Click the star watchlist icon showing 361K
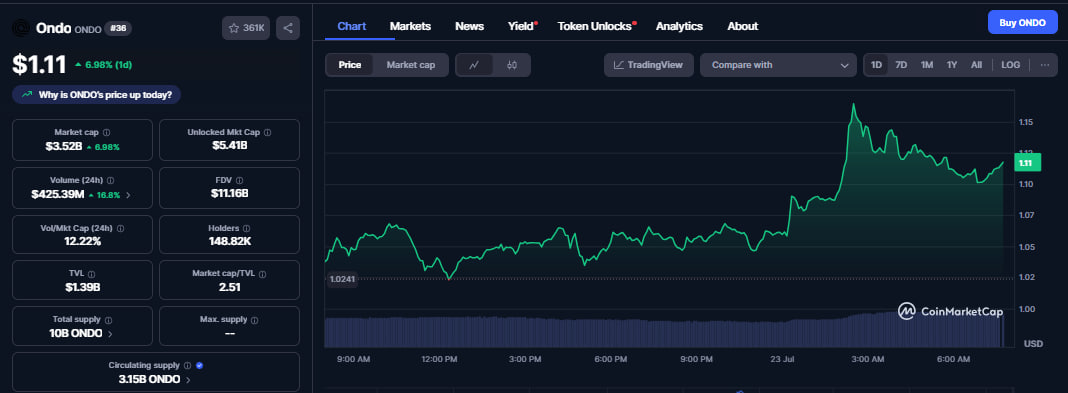 point(247,28)
